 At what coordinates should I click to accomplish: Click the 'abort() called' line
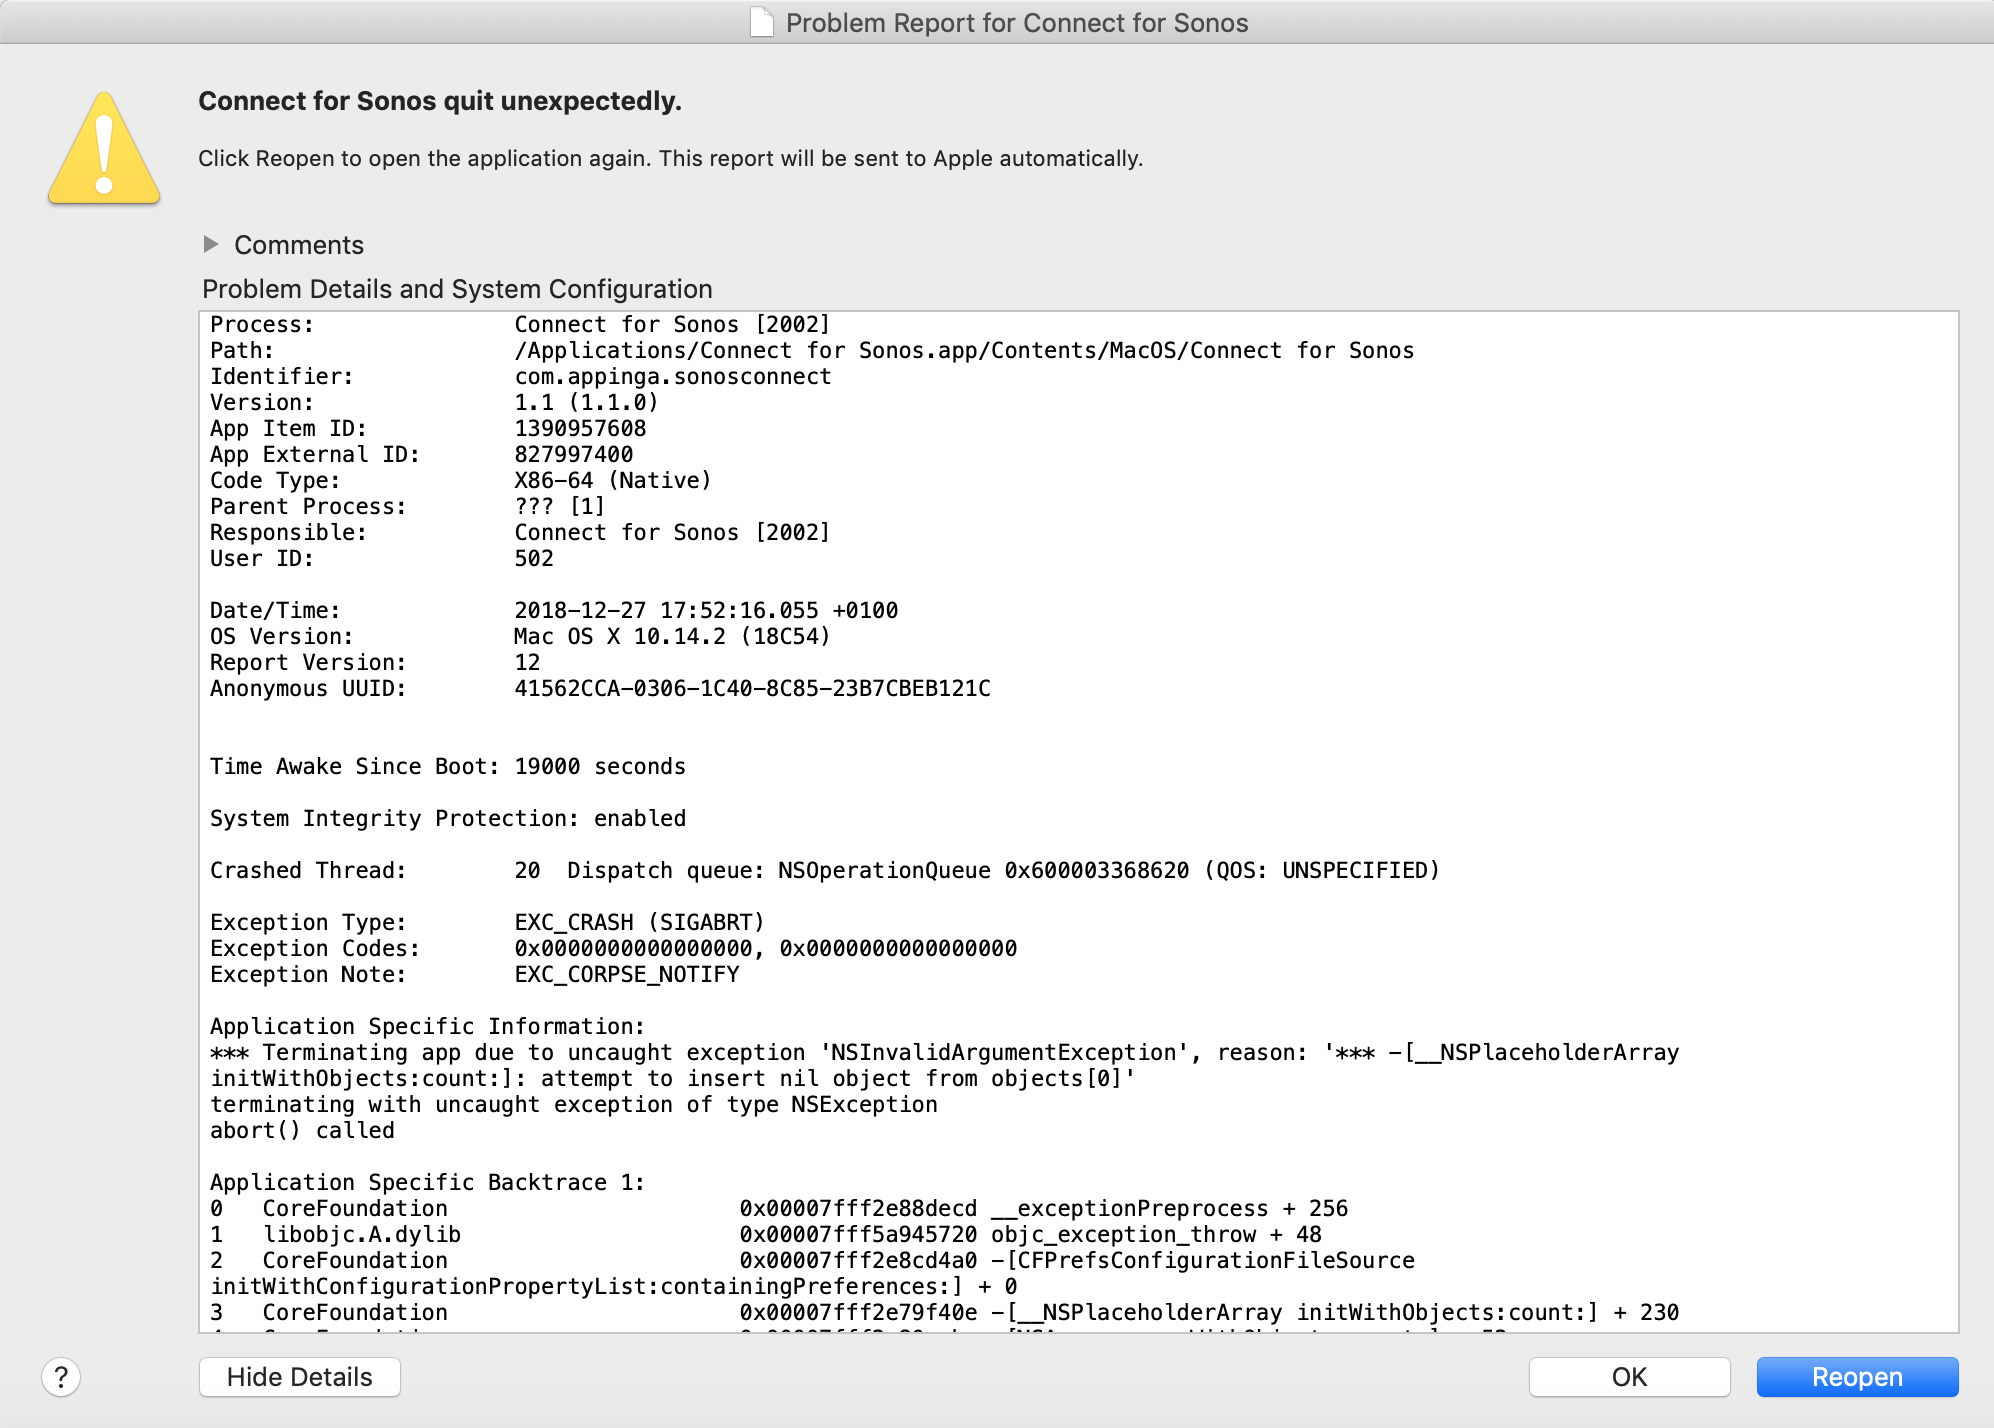[x=302, y=1130]
